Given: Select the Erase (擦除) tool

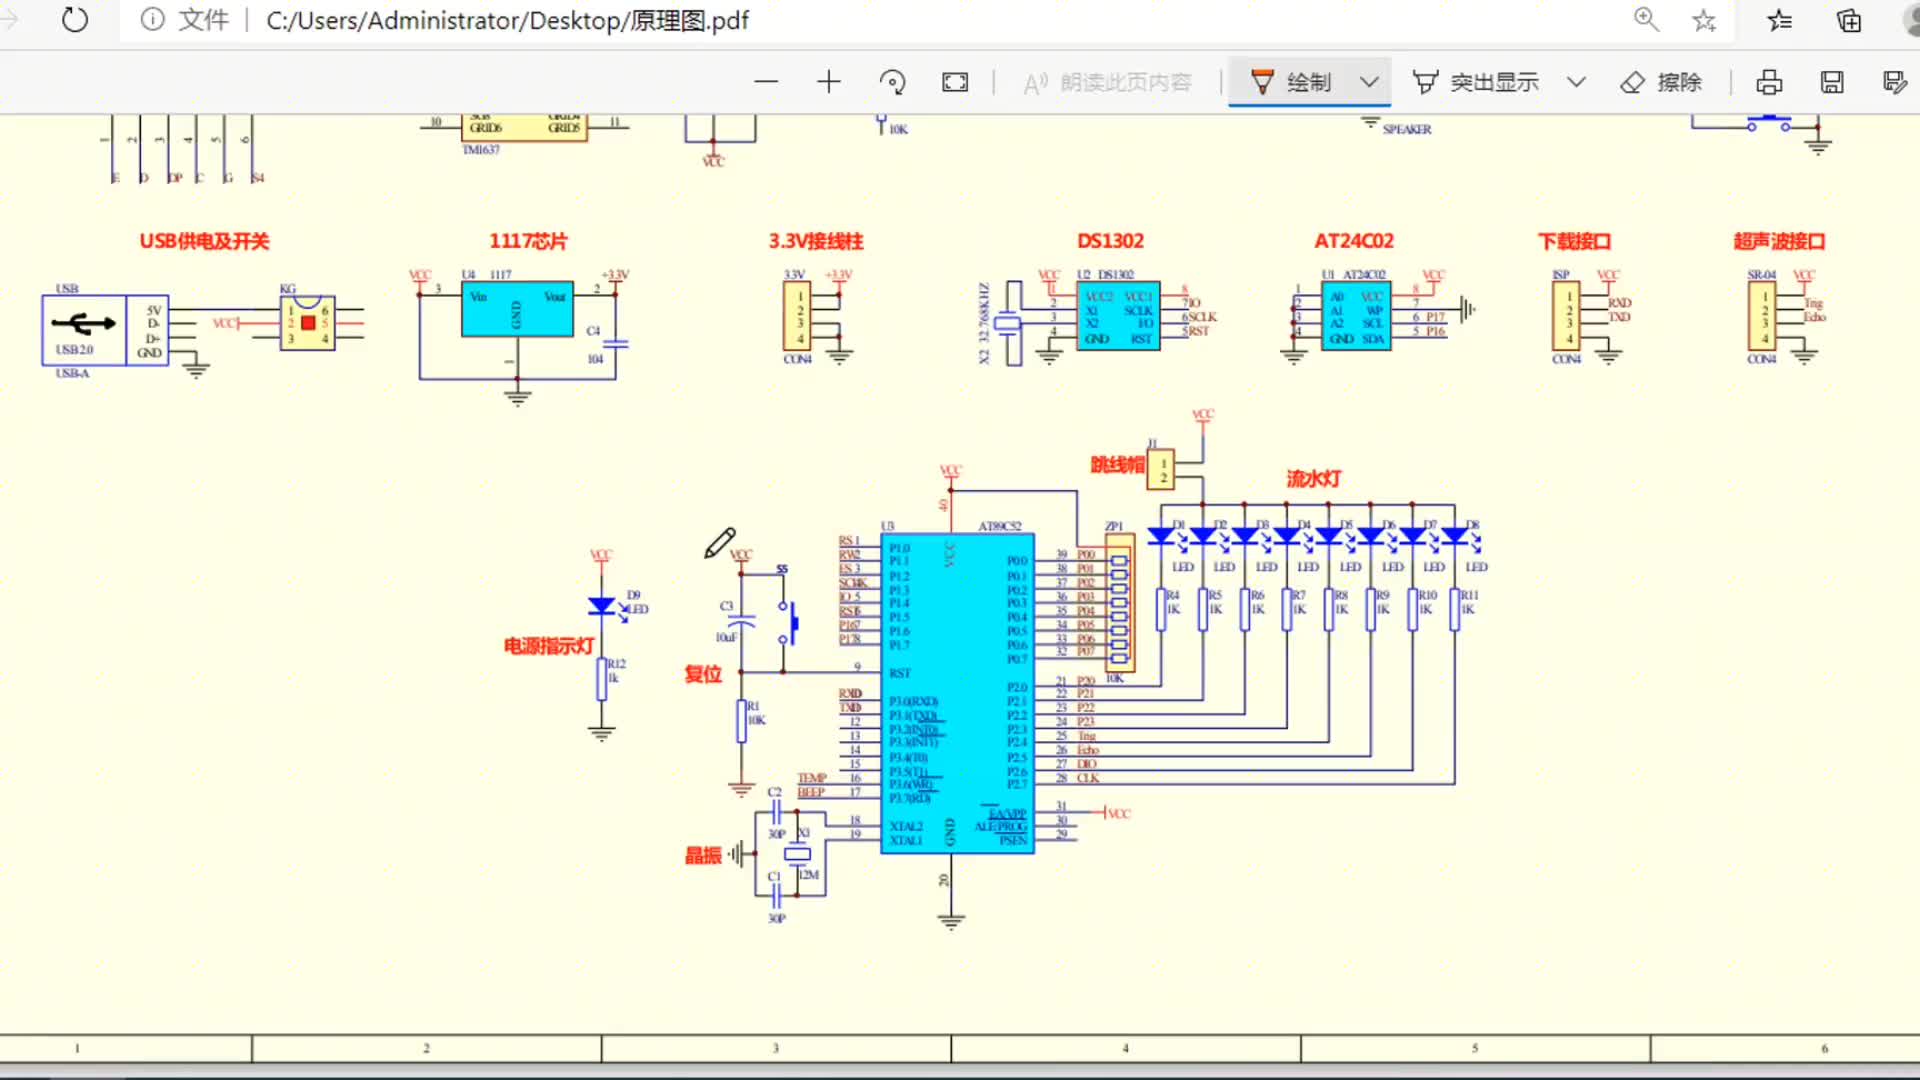Looking at the screenshot, I should click(x=1661, y=82).
